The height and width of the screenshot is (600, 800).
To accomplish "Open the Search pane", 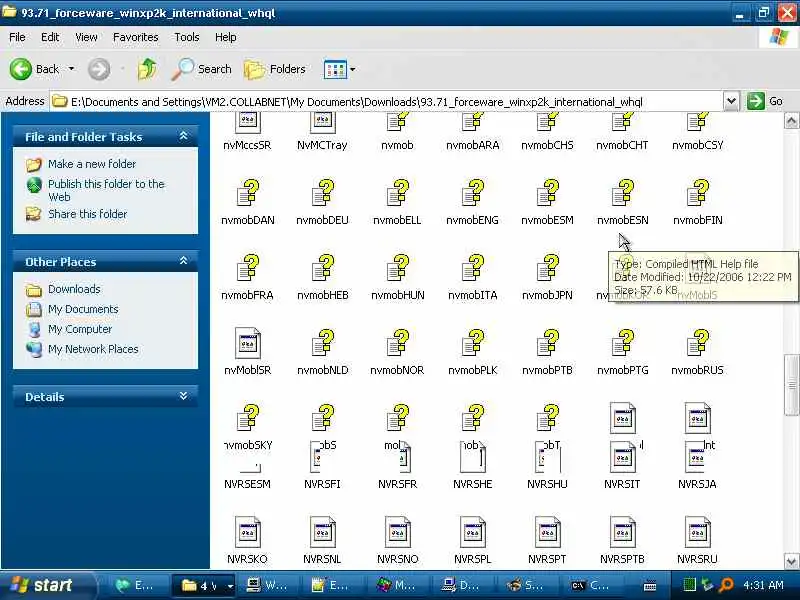I will click(x=202, y=69).
